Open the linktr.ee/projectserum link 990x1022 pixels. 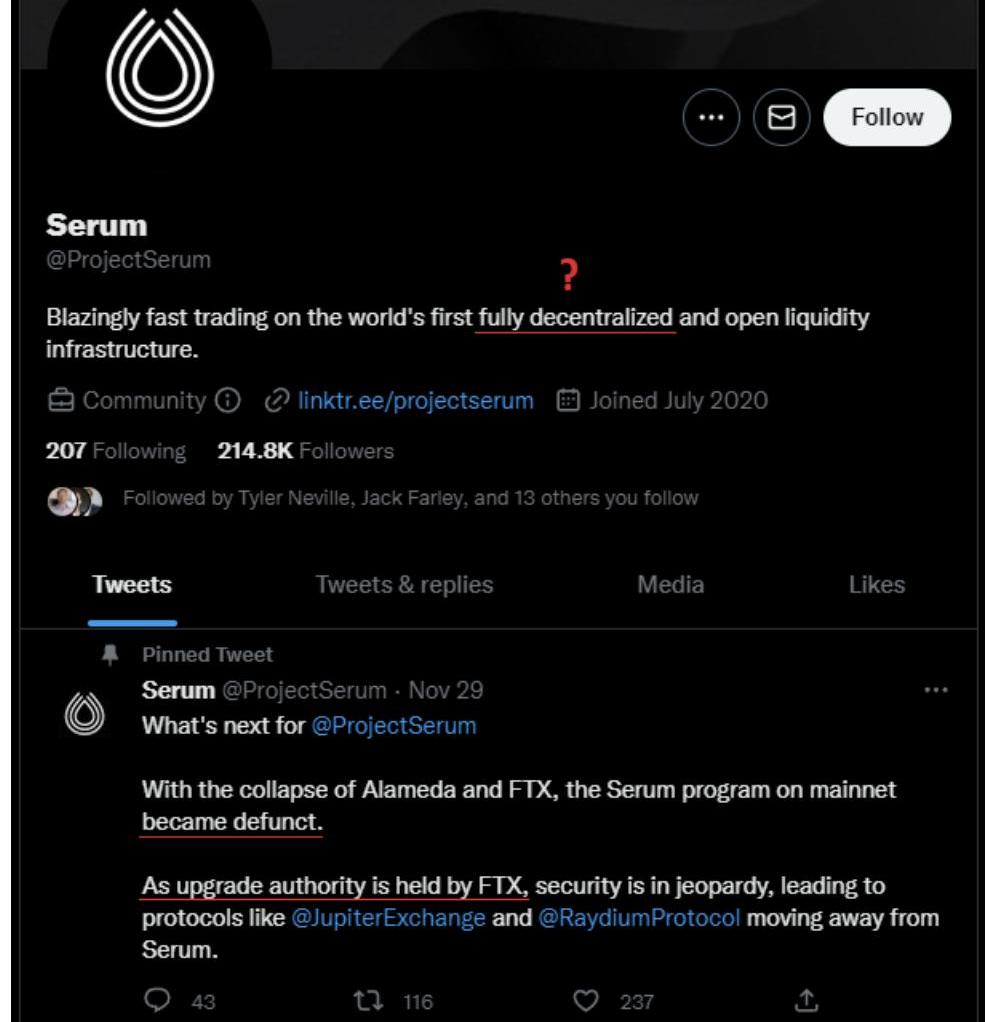click(415, 401)
